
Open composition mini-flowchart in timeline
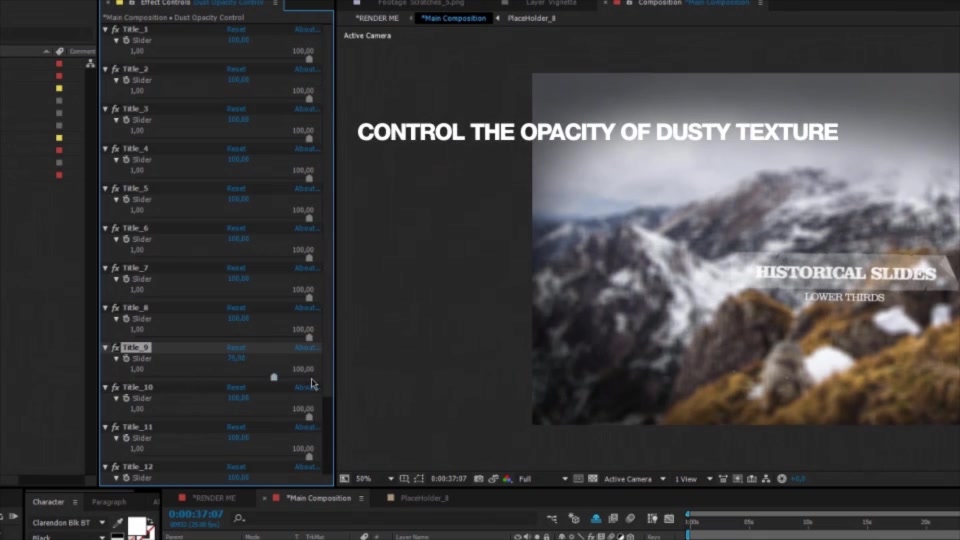coord(552,519)
